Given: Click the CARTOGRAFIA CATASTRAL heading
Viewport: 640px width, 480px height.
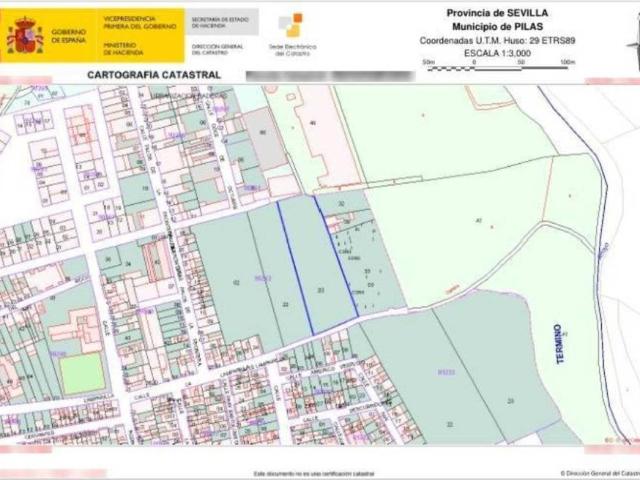Looking at the screenshot, I should click(154, 75).
